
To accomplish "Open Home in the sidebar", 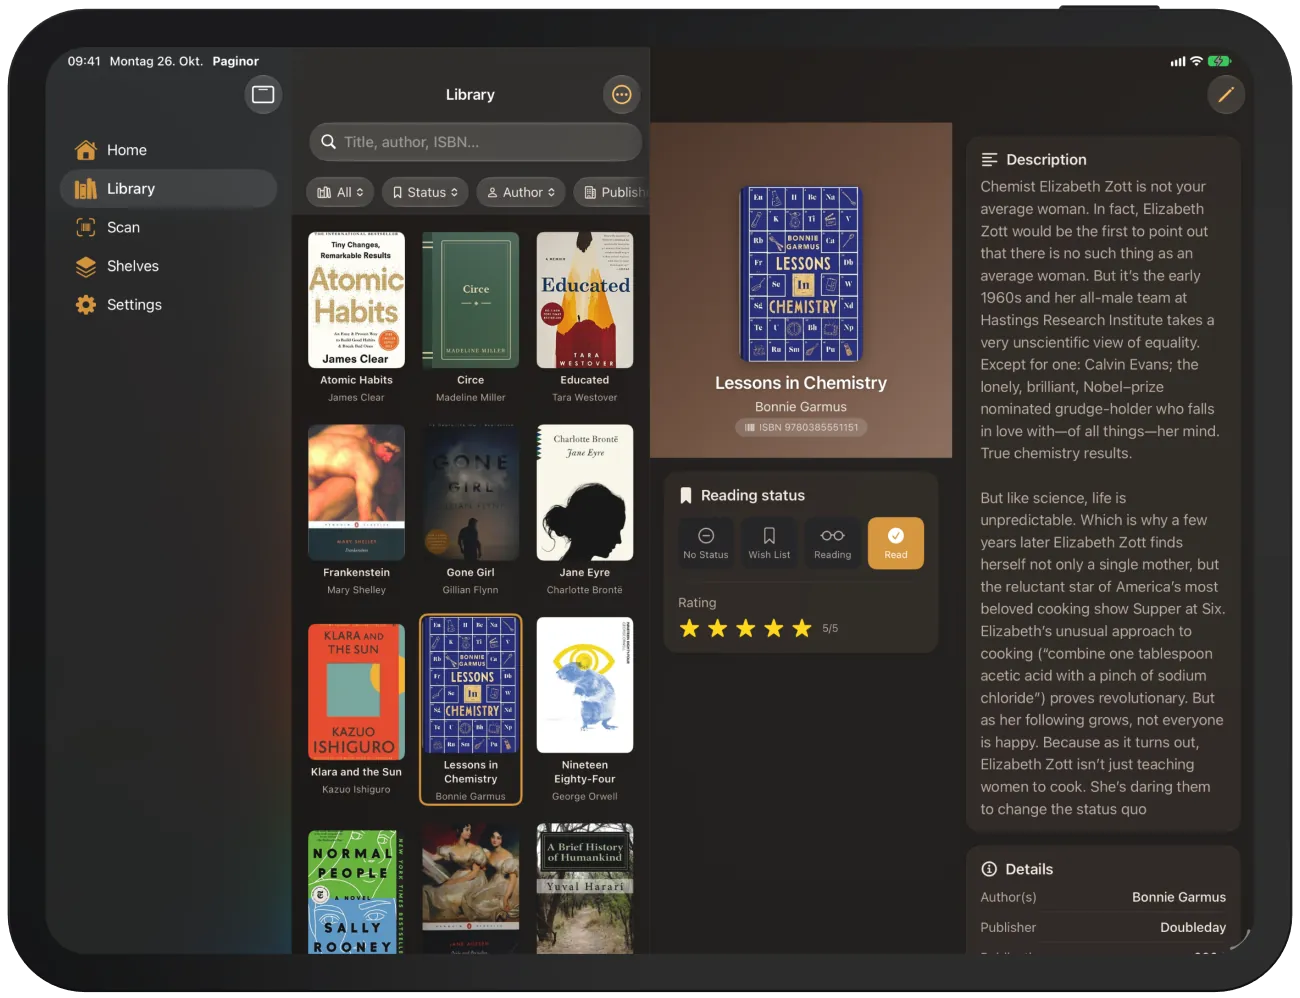I will 168,150.
